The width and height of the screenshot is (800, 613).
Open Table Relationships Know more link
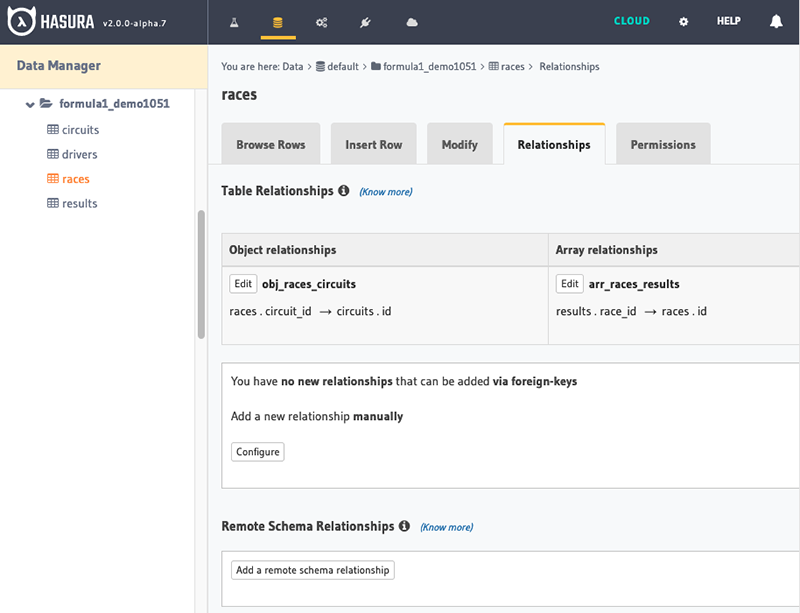tap(386, 192)
